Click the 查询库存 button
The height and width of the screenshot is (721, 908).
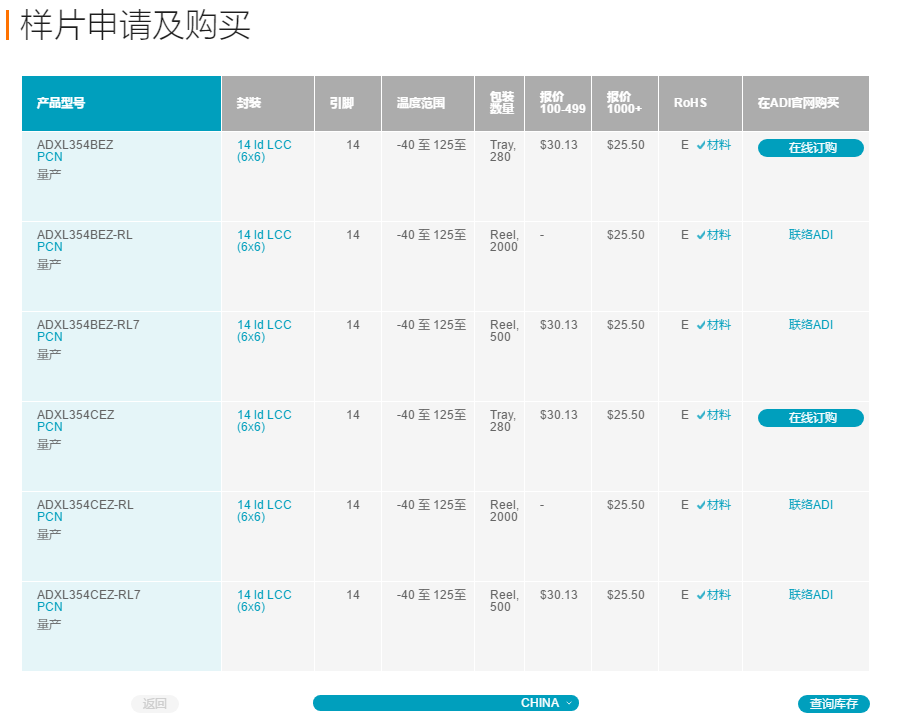pos(833,704)
